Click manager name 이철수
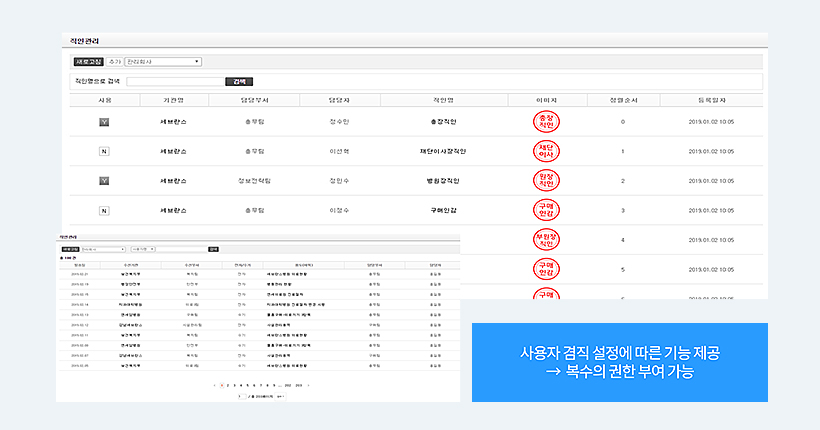 click(x=339, y=210)
